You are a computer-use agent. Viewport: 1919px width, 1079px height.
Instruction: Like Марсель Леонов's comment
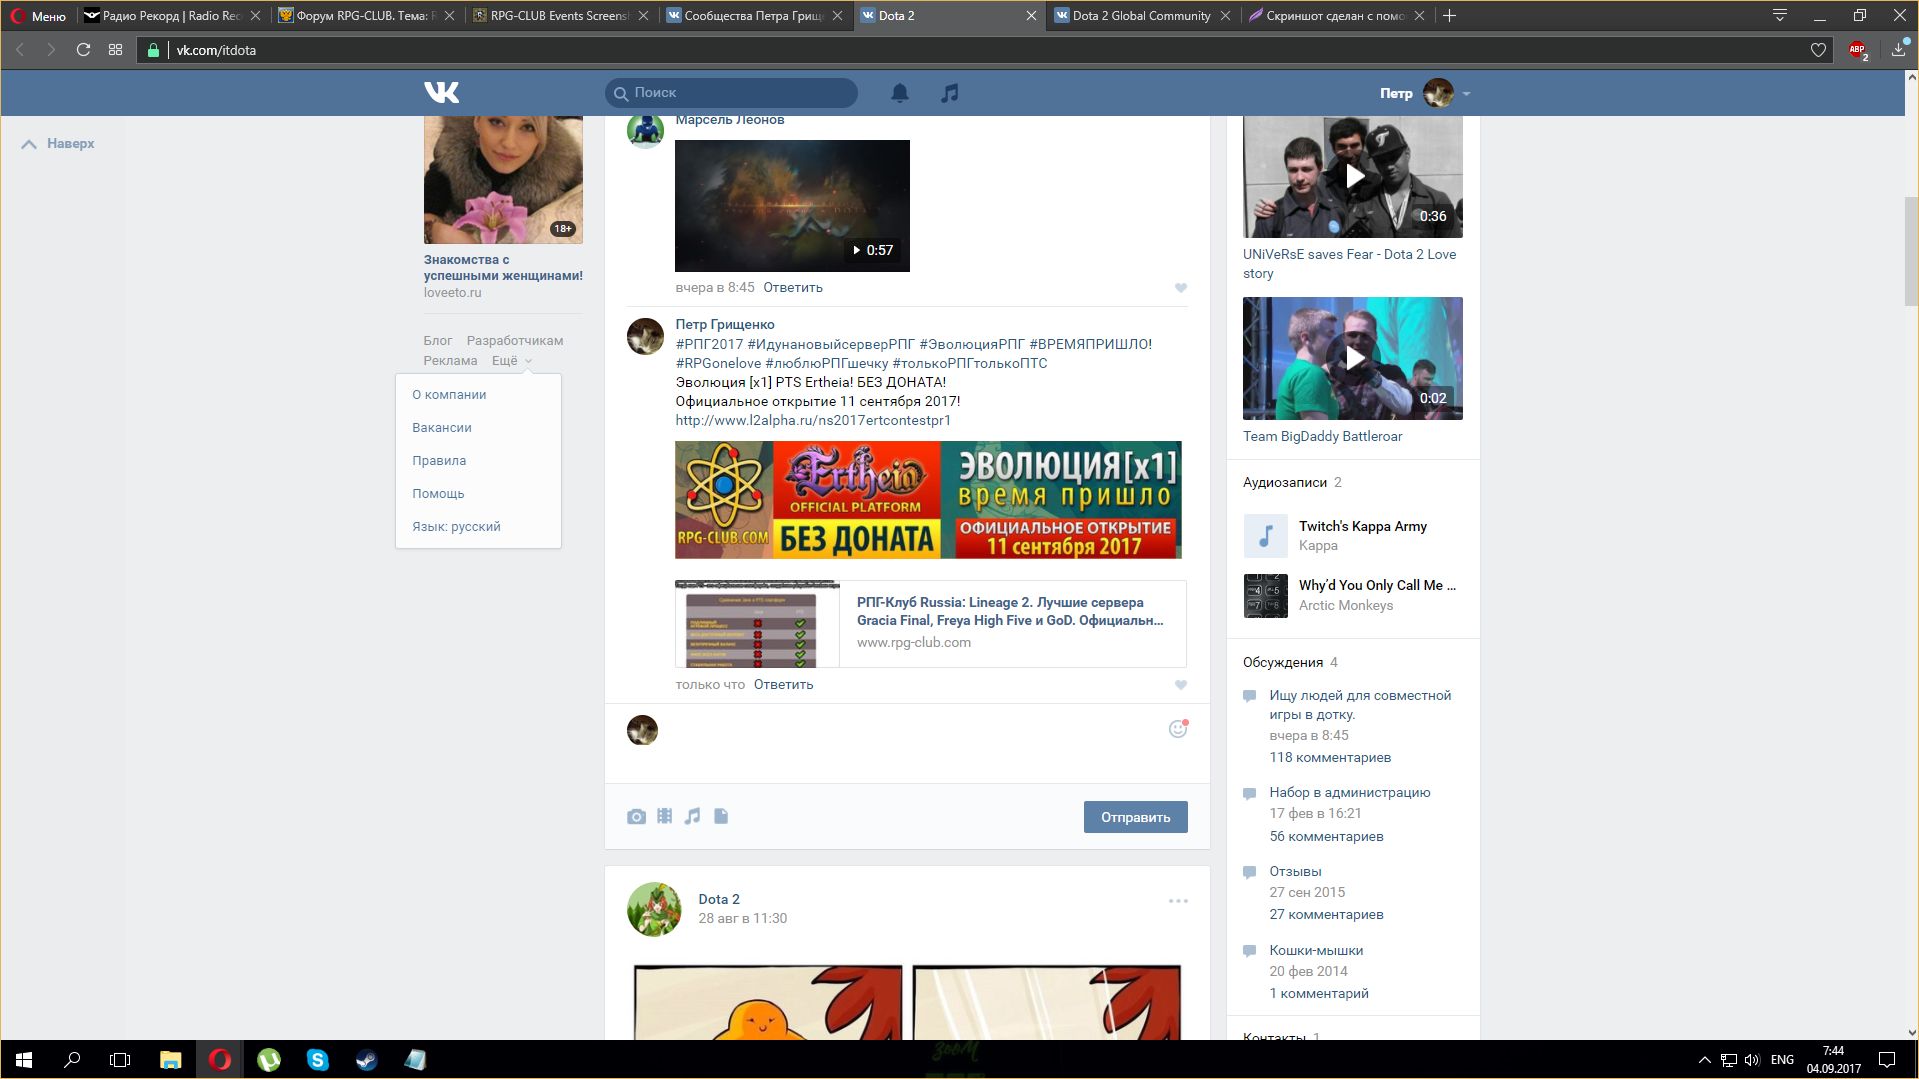click(x=1181, y=288)
